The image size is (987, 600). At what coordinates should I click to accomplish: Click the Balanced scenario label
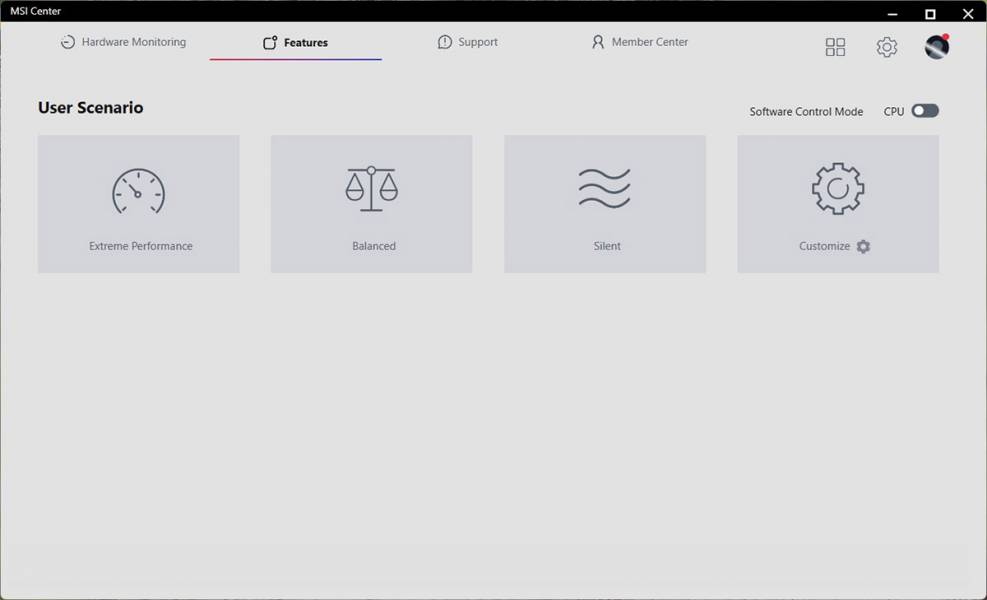pyautogui.click(x=374, y=246)
